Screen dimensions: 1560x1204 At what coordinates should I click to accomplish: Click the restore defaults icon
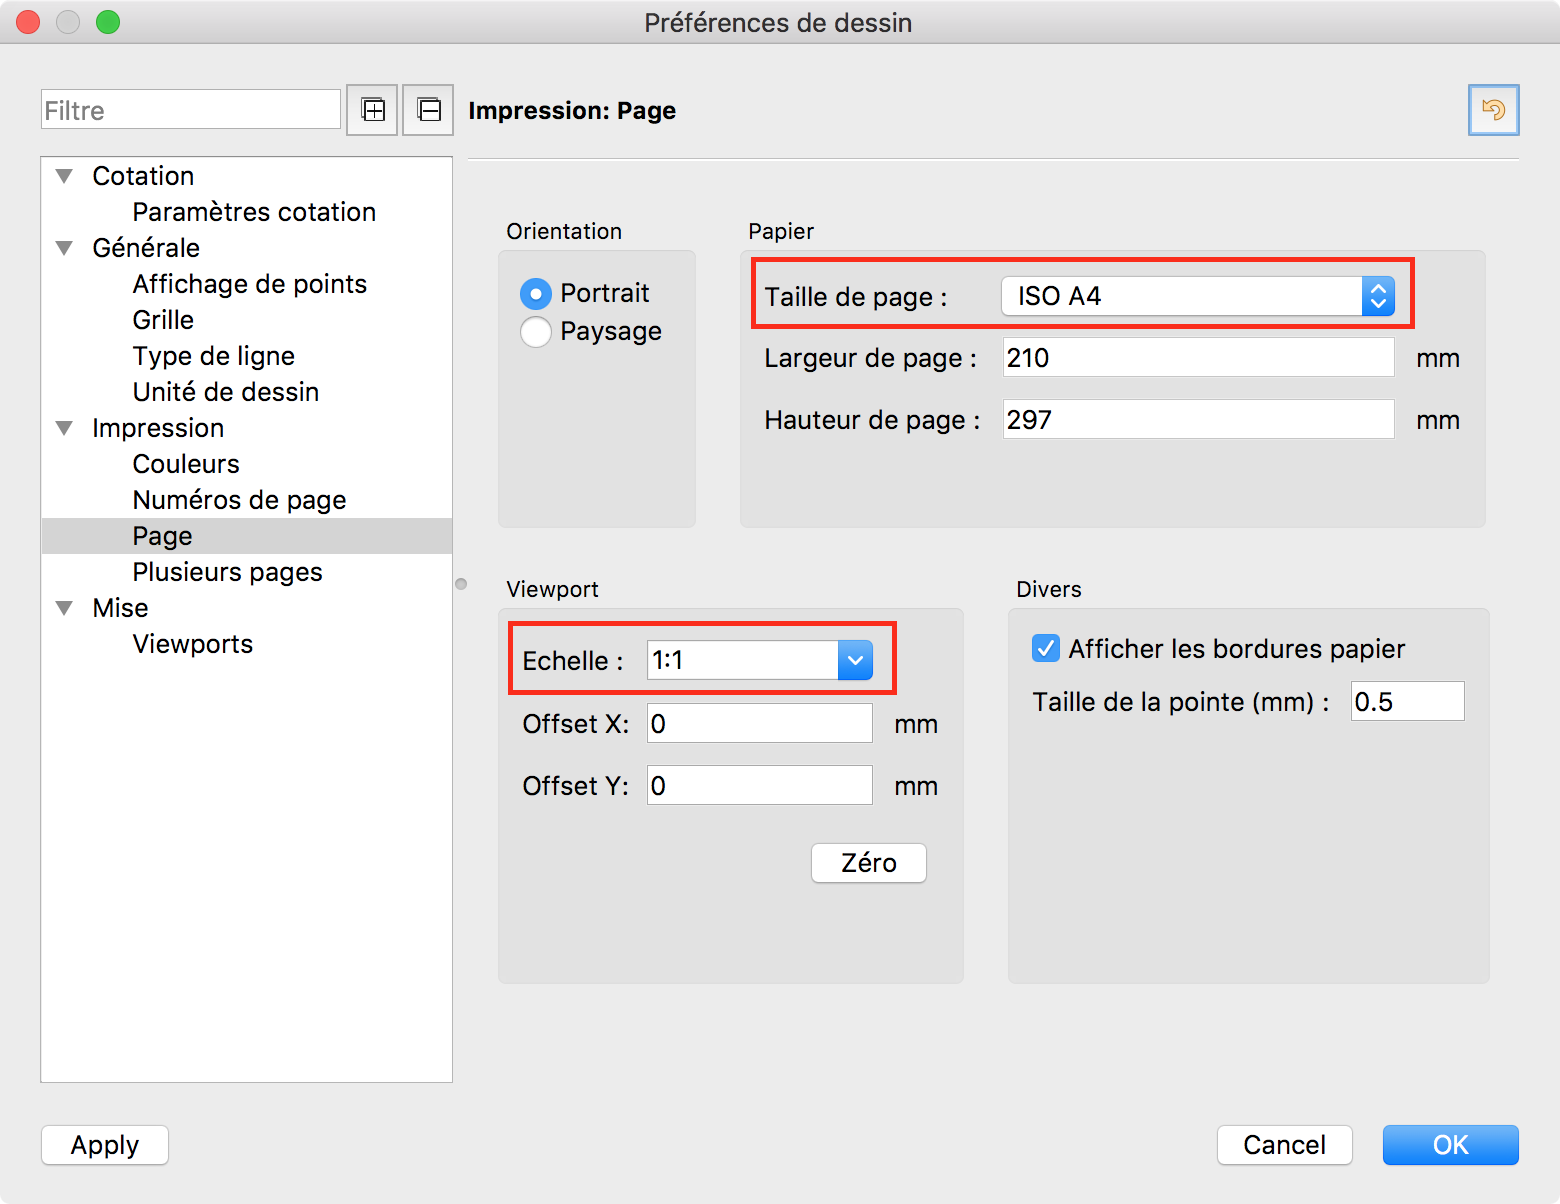click(1493, 110)
